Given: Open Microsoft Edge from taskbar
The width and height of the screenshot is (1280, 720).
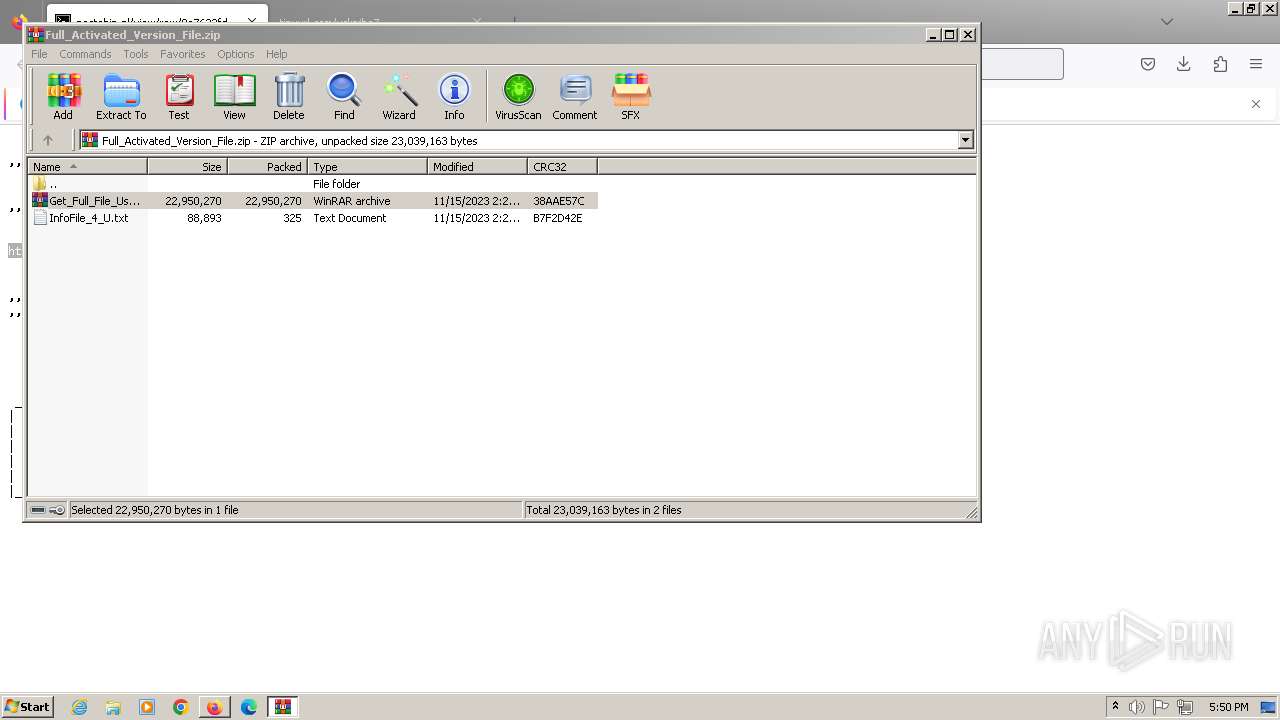Looking at the screenshot, I should 249,707.
